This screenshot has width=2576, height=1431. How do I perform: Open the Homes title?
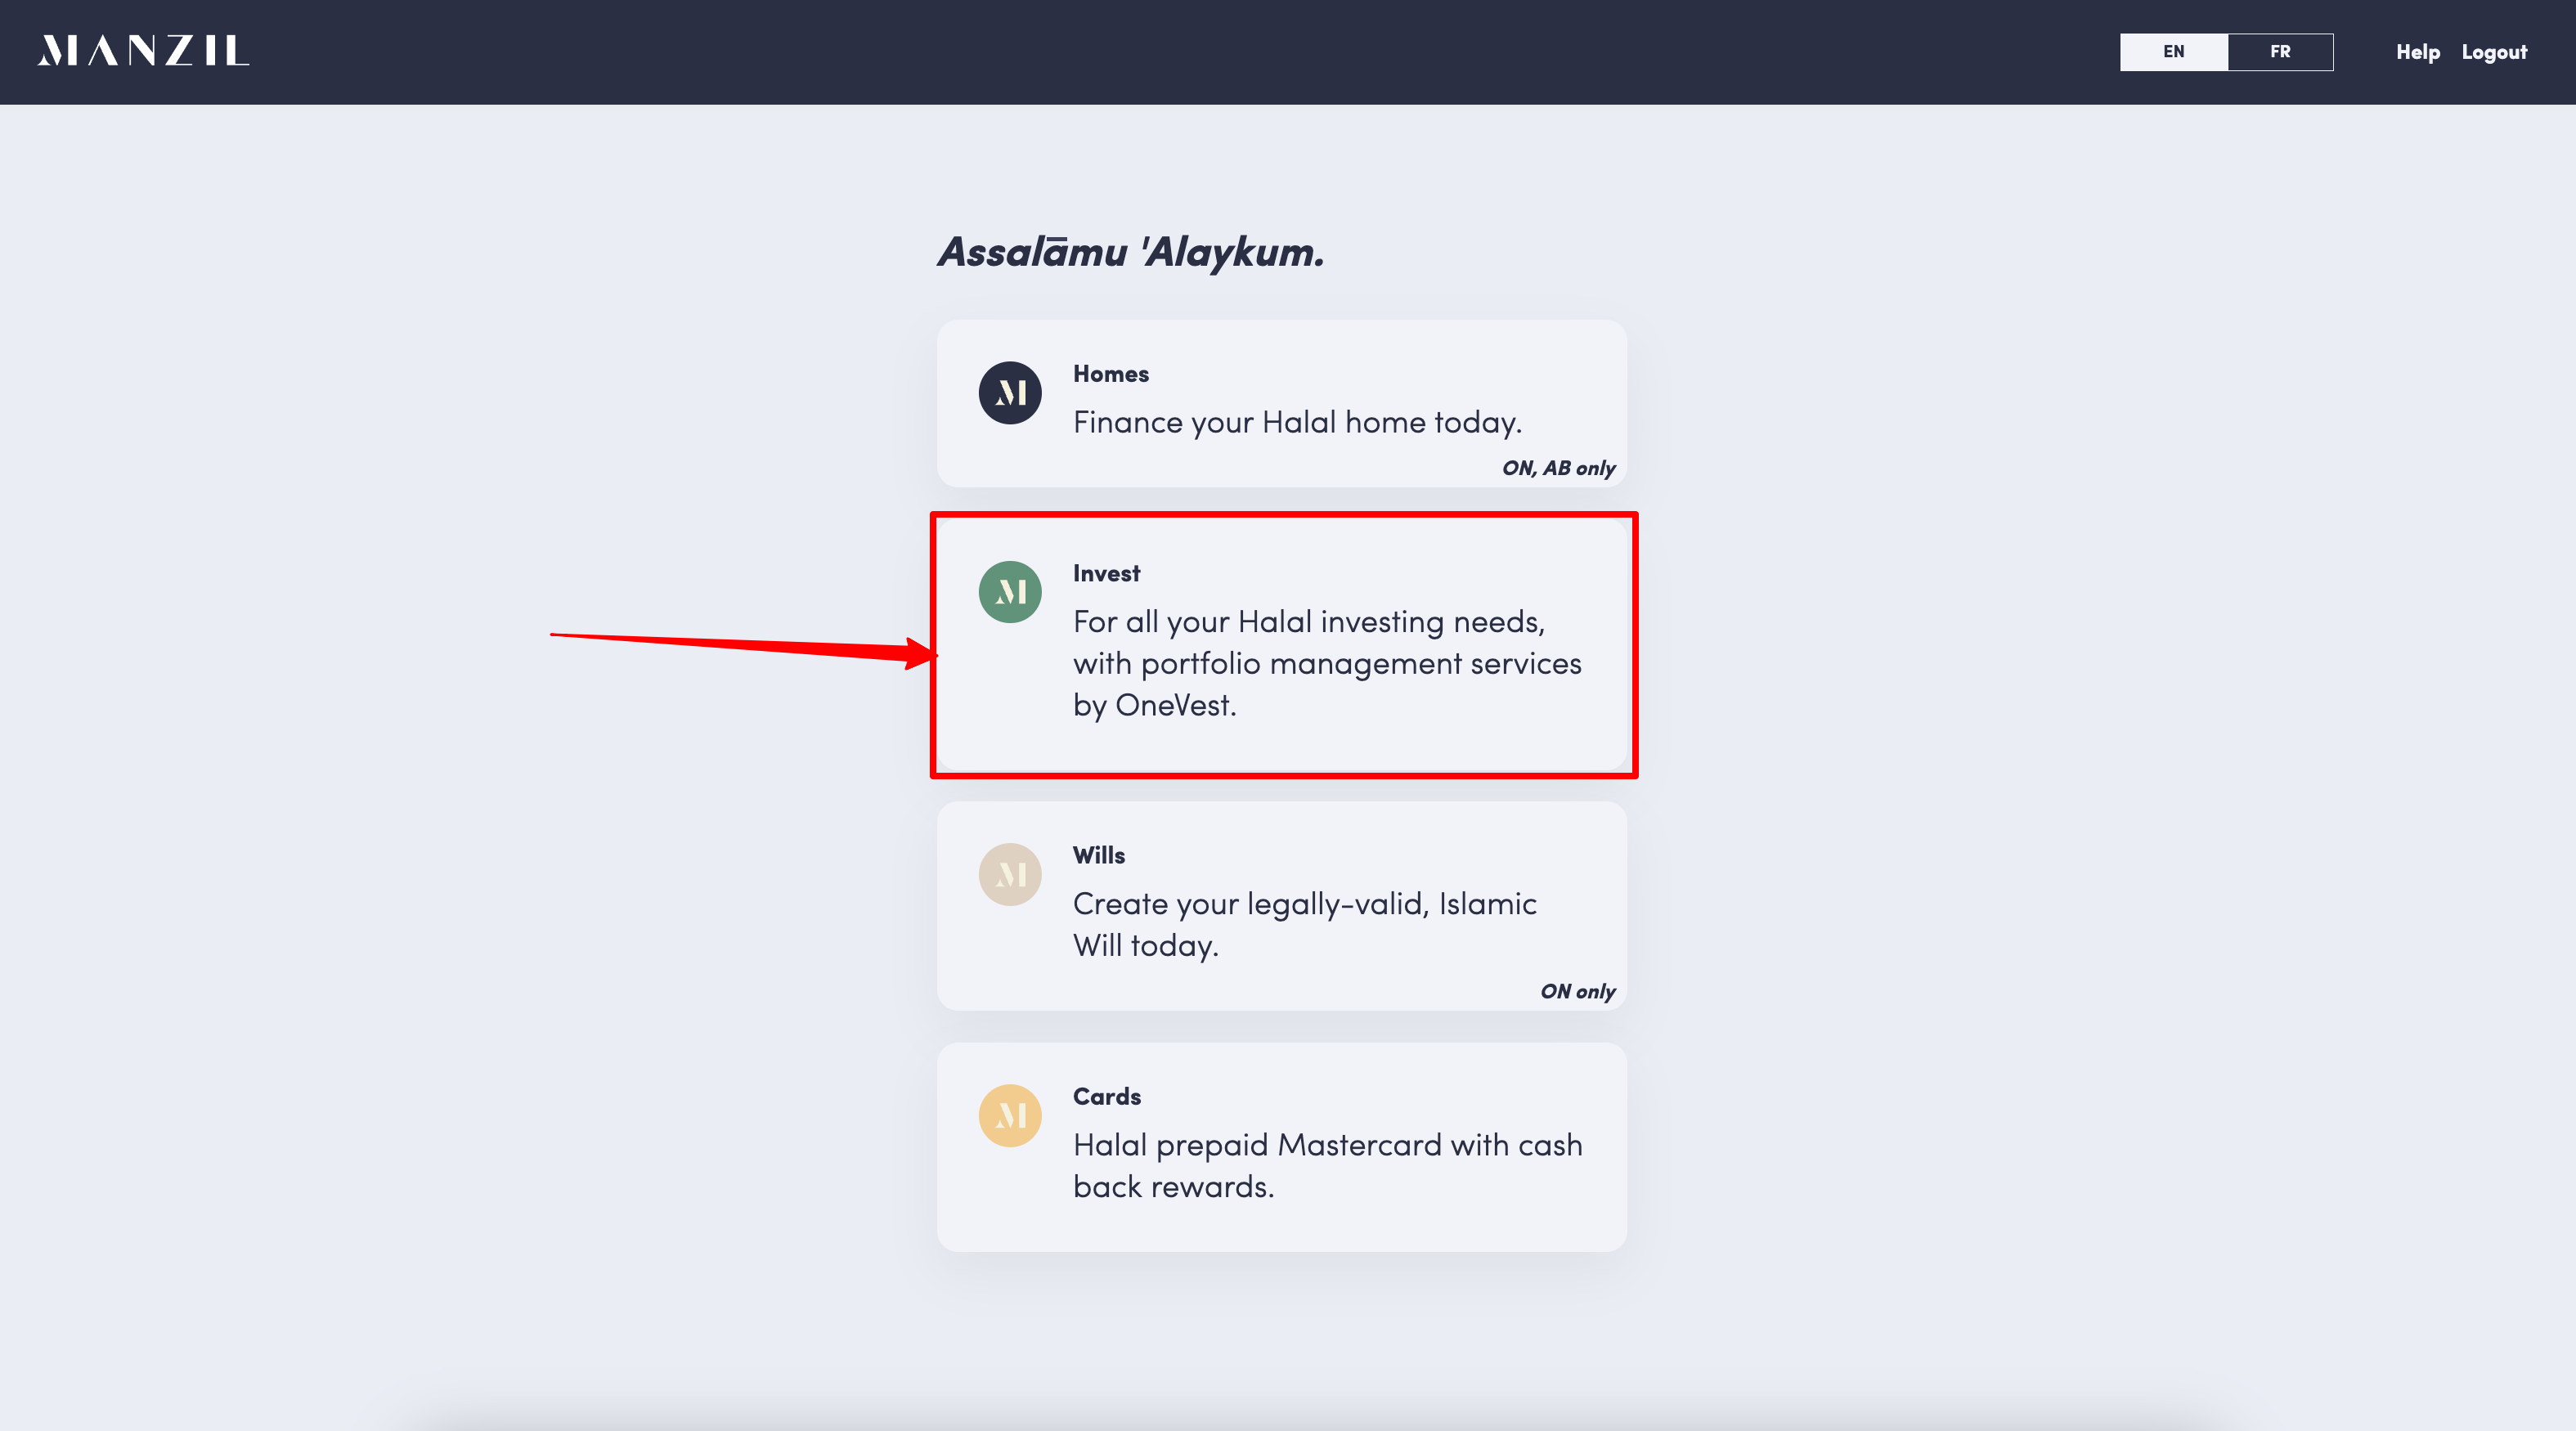(x=1110, y=374)
